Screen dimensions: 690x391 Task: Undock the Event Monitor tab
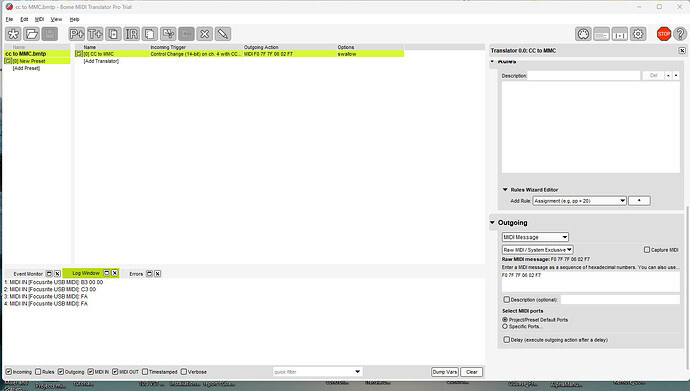click(49, 274)
